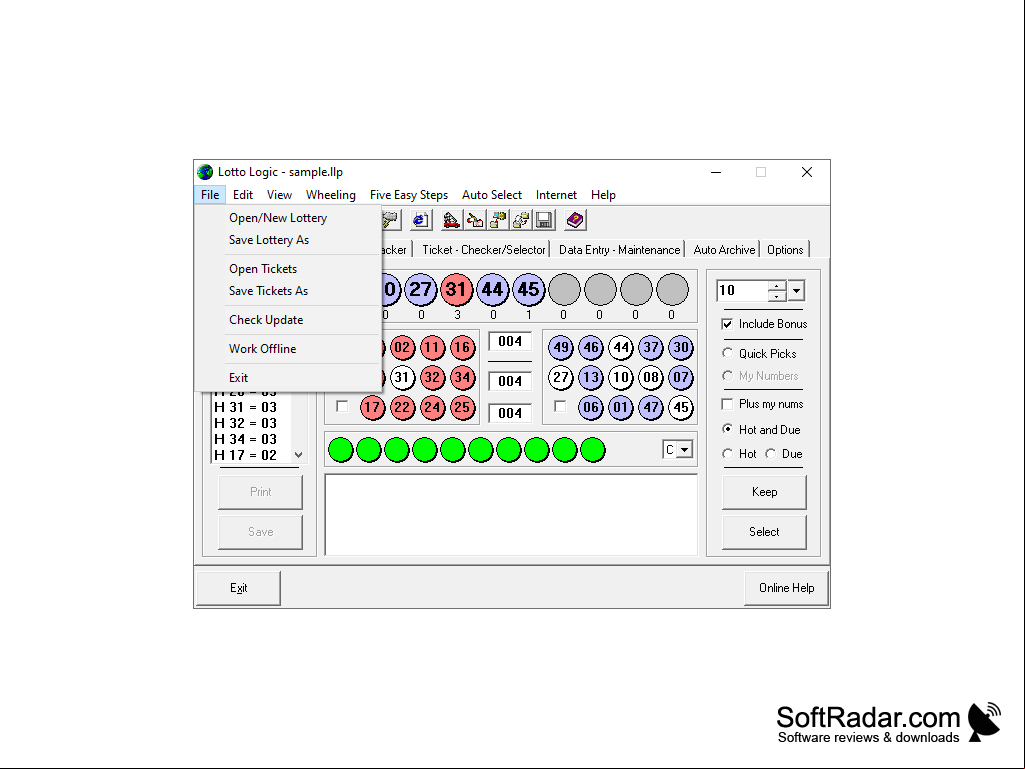Viewport: 1025px width, 769px height.
Task: Click the Print button
Action: pyautogui.click(x=260, y=492)
